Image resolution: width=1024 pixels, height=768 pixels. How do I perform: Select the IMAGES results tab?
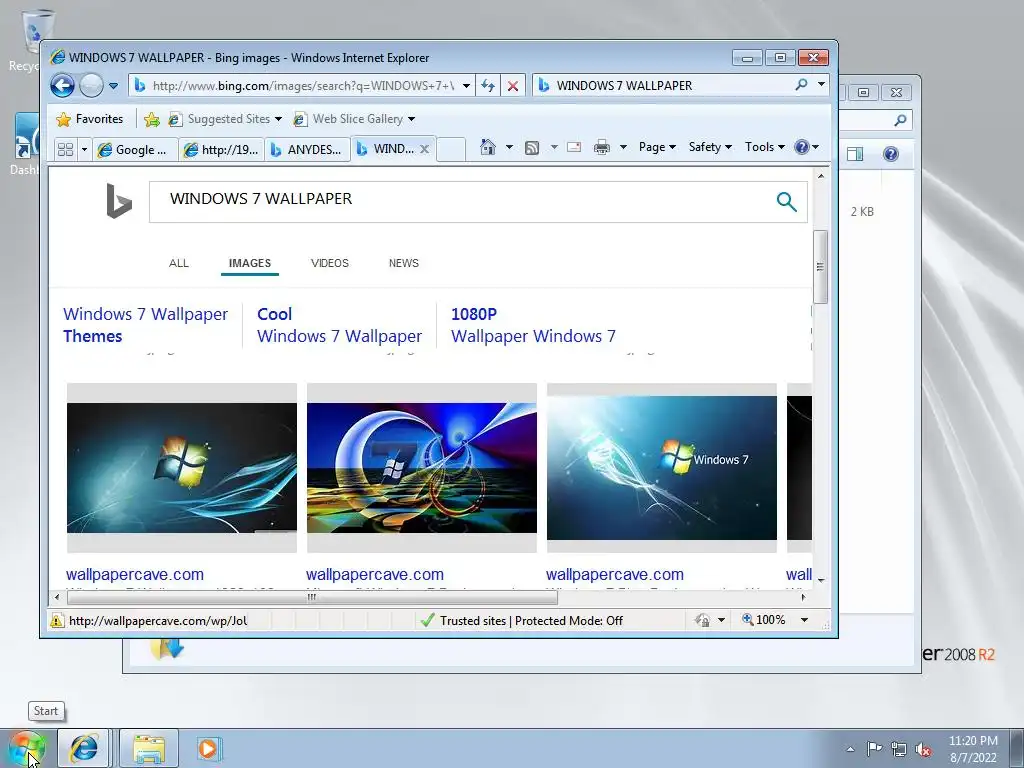249,263
